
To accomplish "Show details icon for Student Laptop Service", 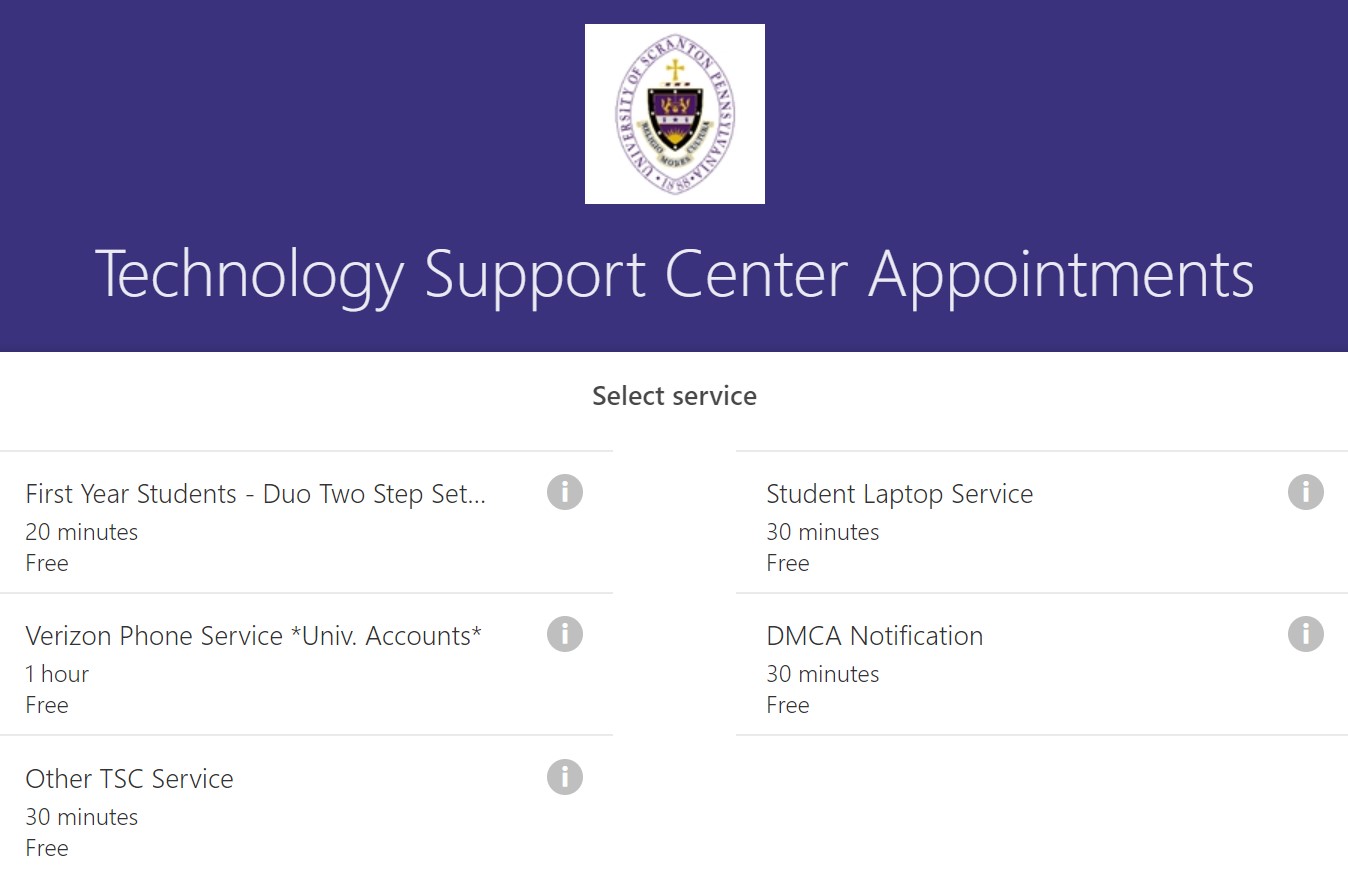I will pyautogui.click(x=1306, y=492).
